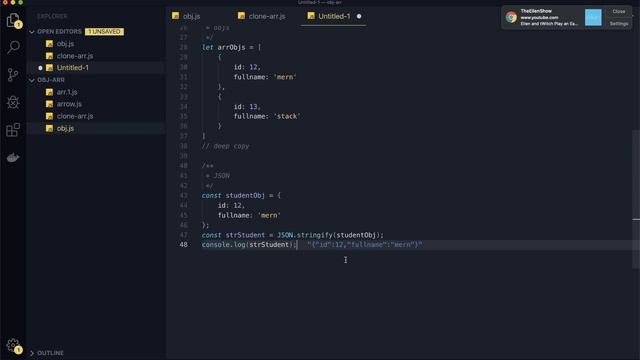This screenshot has width=640, height=360.
Task: Select the Untitled-1 editor tab
Action: pyautogui.click(x=333, y=16)
